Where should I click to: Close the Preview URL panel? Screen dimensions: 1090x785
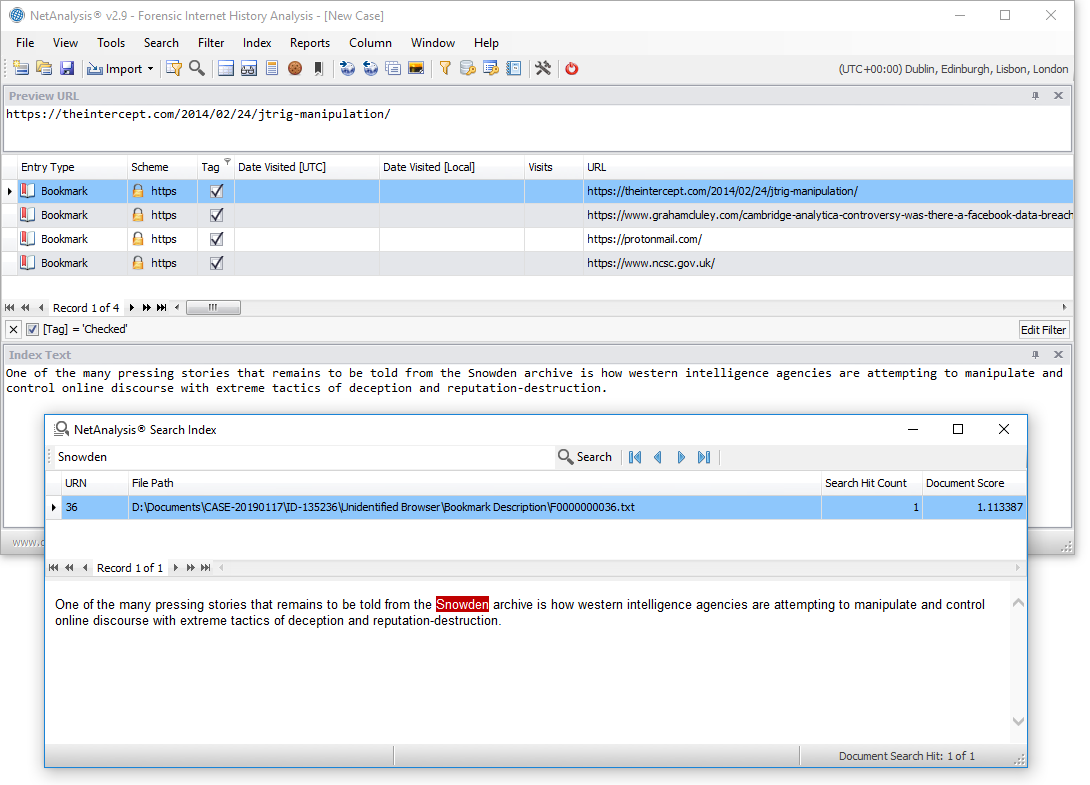coord(1058,96)
